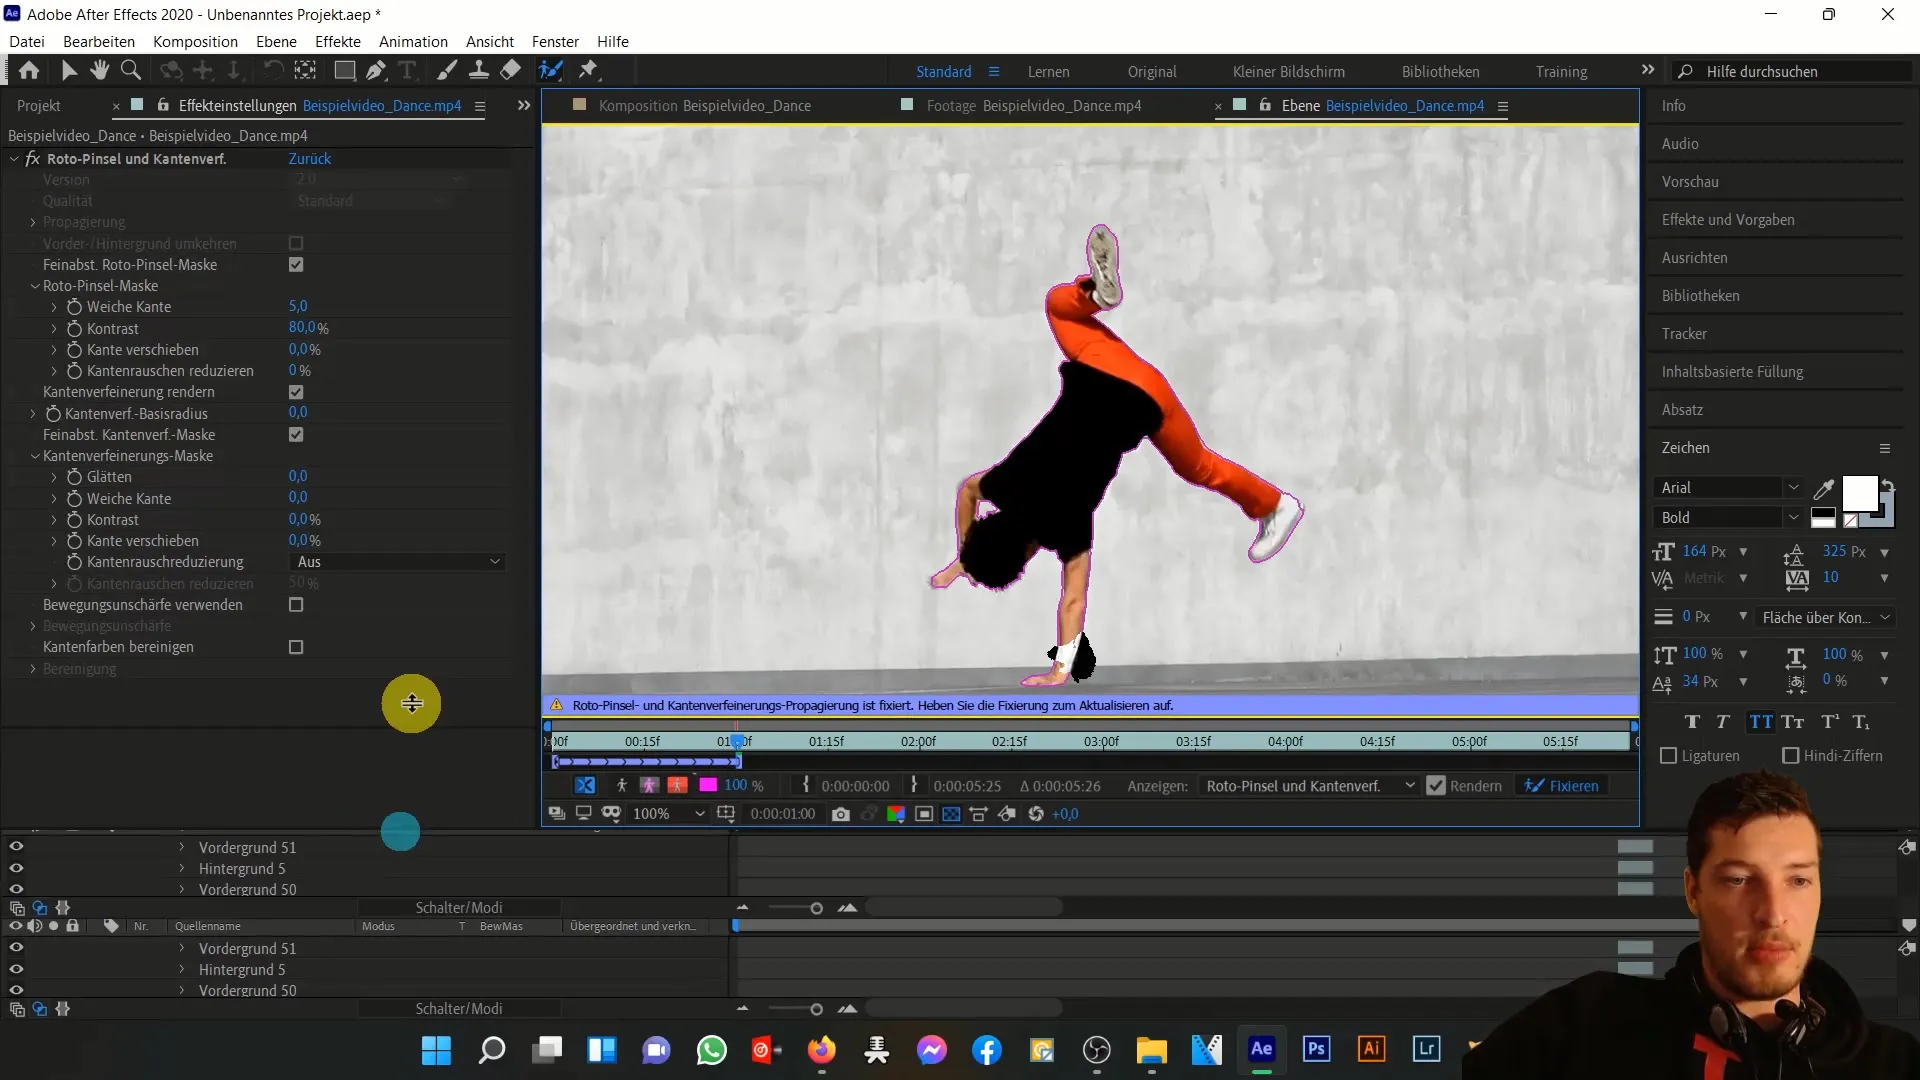The image size is (1920, 1080).
Task: Expand Kantenrauschreduzierung dropdown menu
Action: (496, 560)
